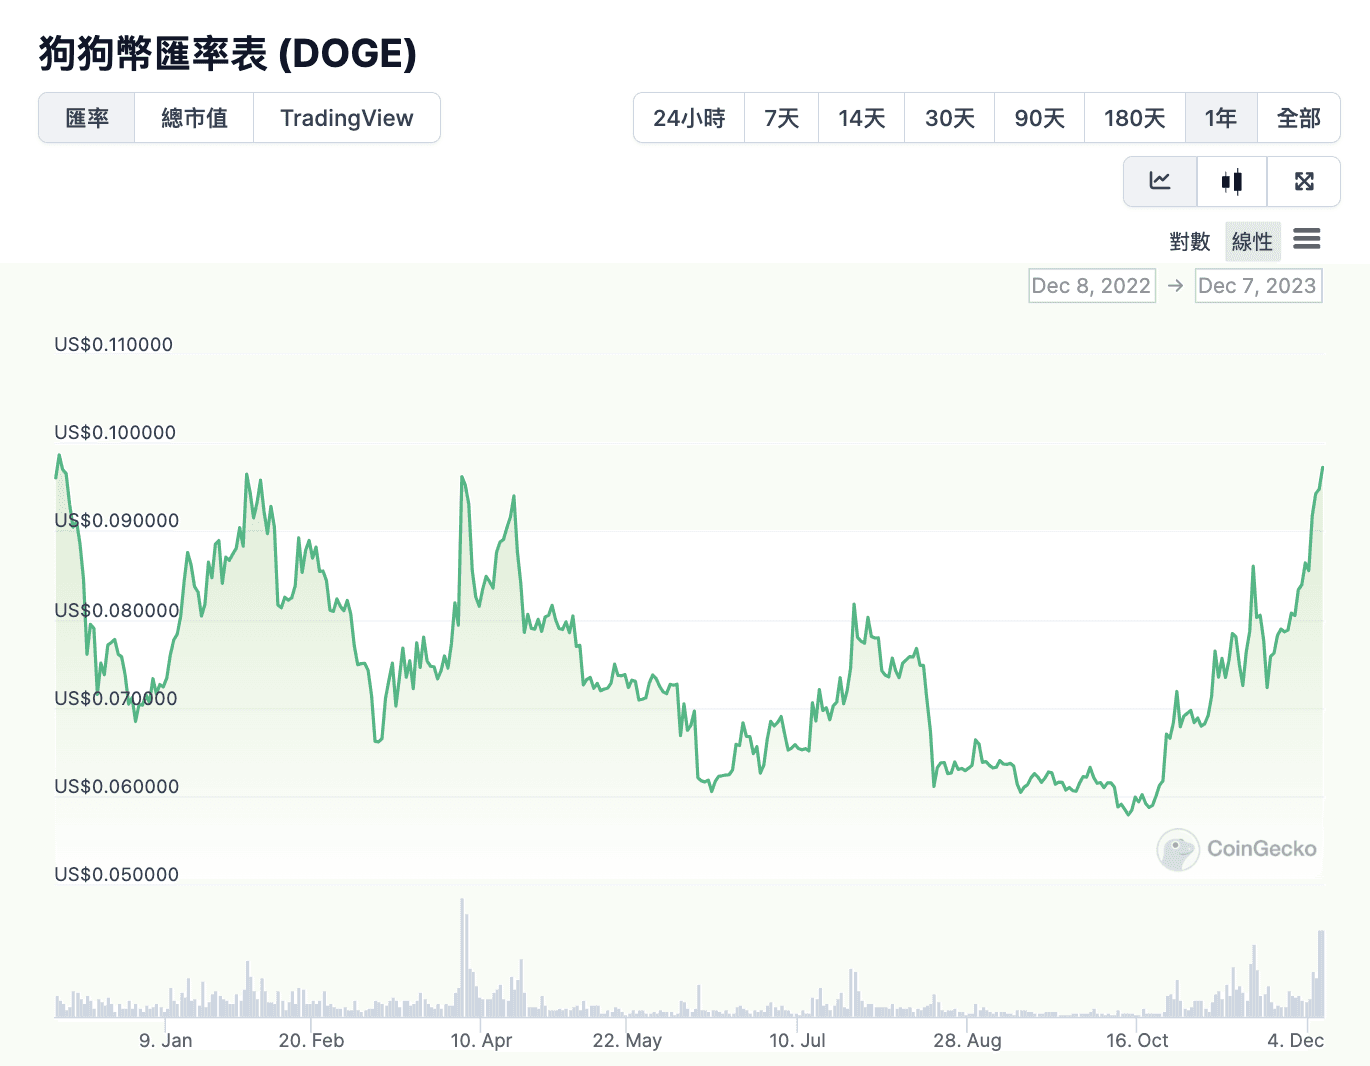This screenshot has height=1066, width=1370.
Task: Click the 4. Dec date label
Action: 1296,1040
